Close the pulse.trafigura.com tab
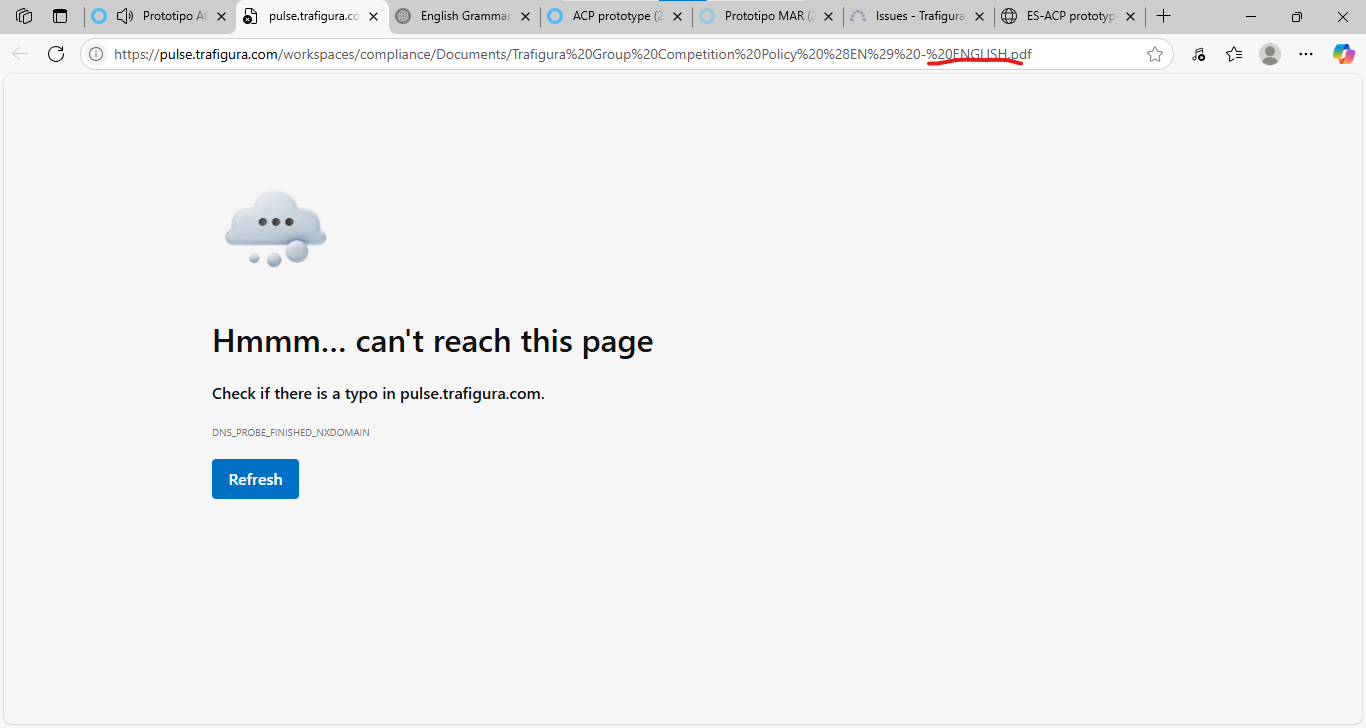This screenshot has width=1366, height=728. tap(374, 16)
